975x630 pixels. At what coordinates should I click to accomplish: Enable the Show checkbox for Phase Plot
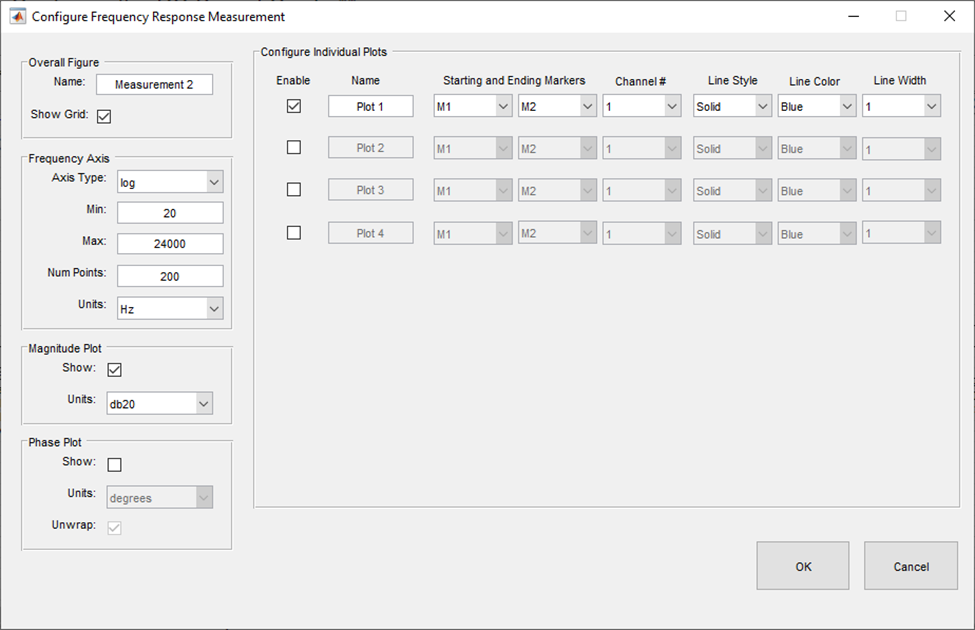click(x=115, y=464)
